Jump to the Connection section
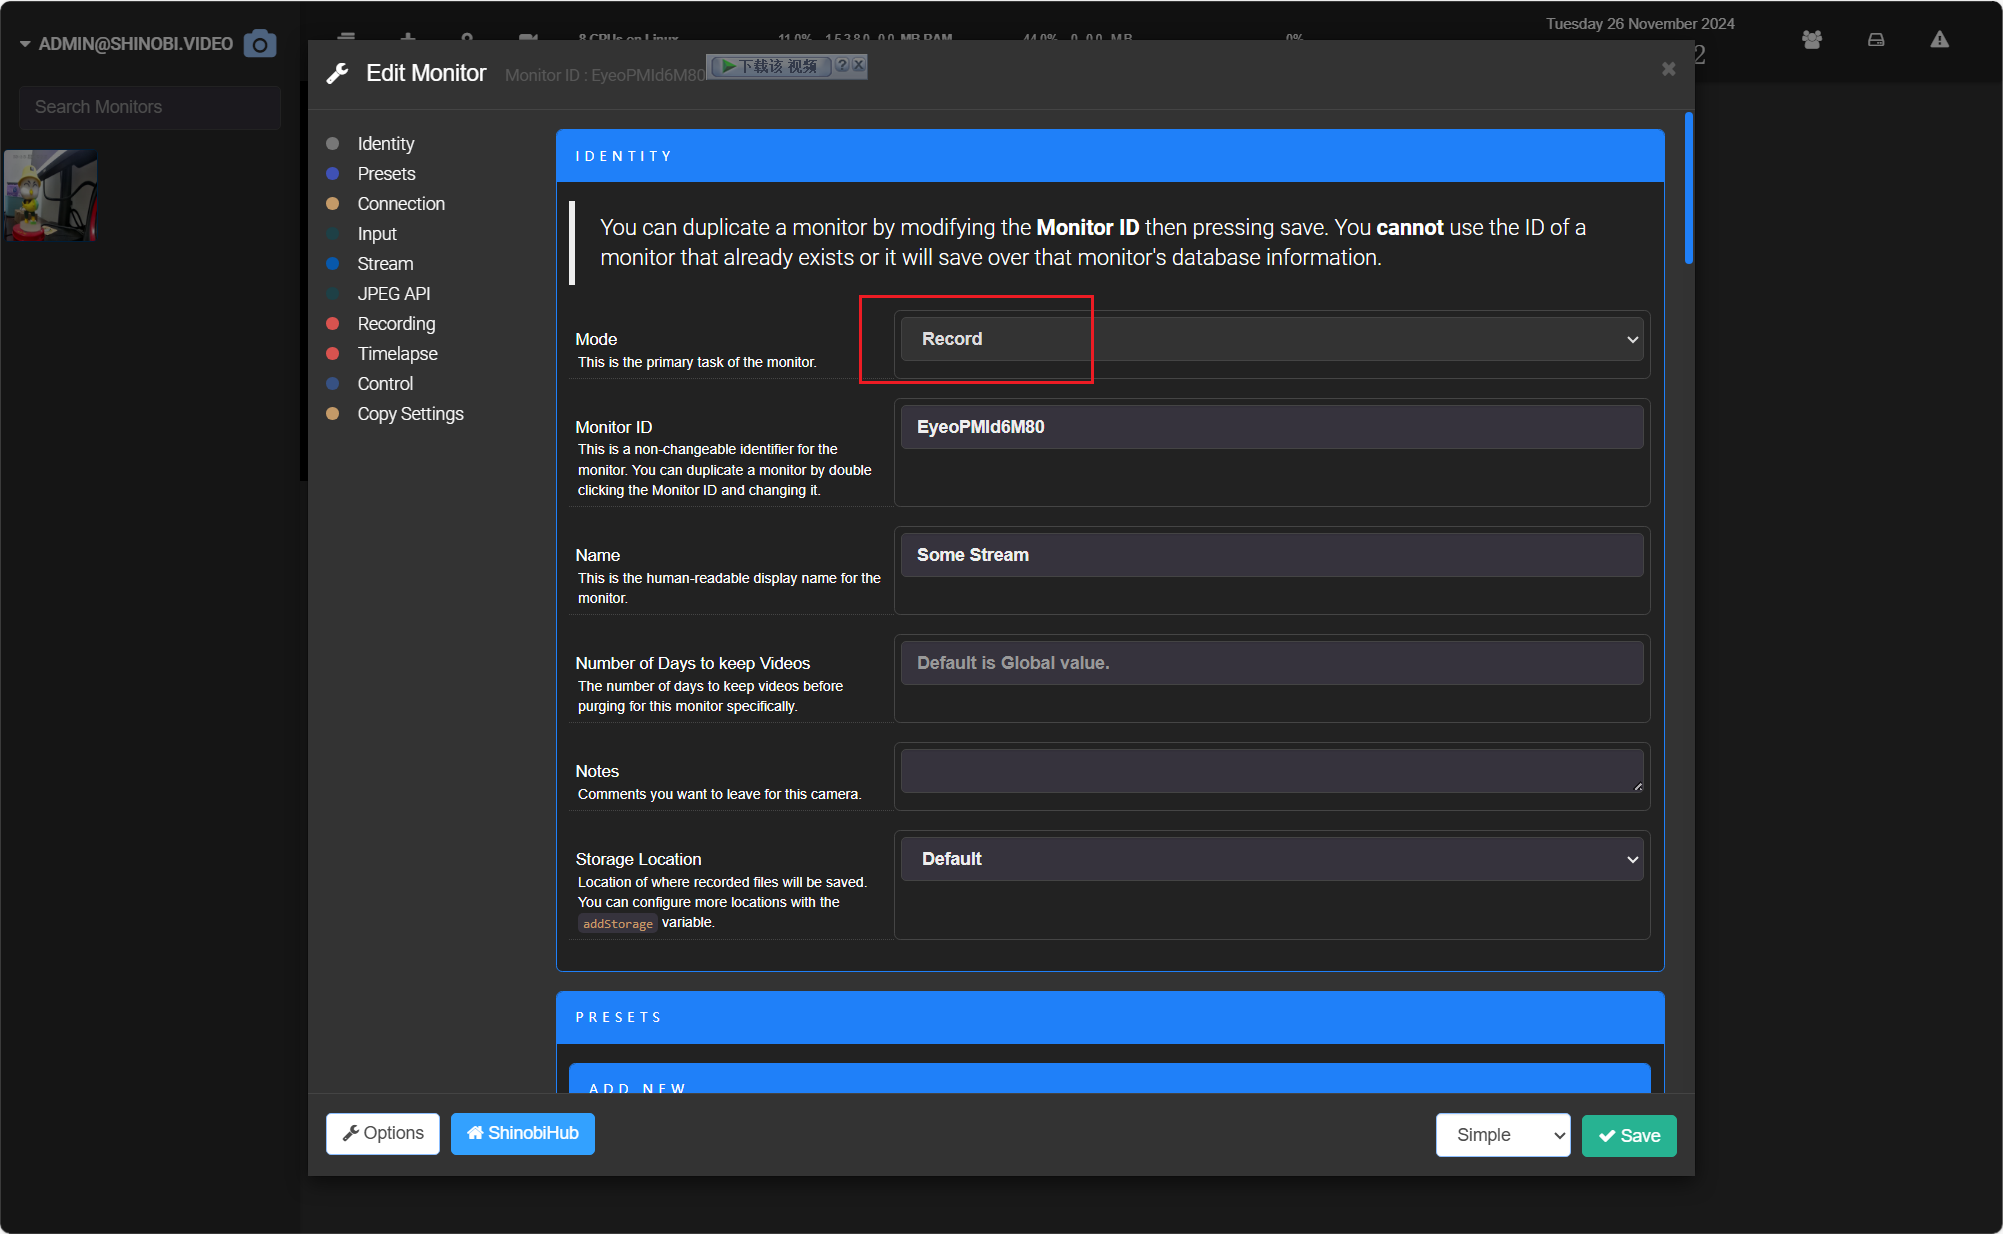 click(401, 204)
